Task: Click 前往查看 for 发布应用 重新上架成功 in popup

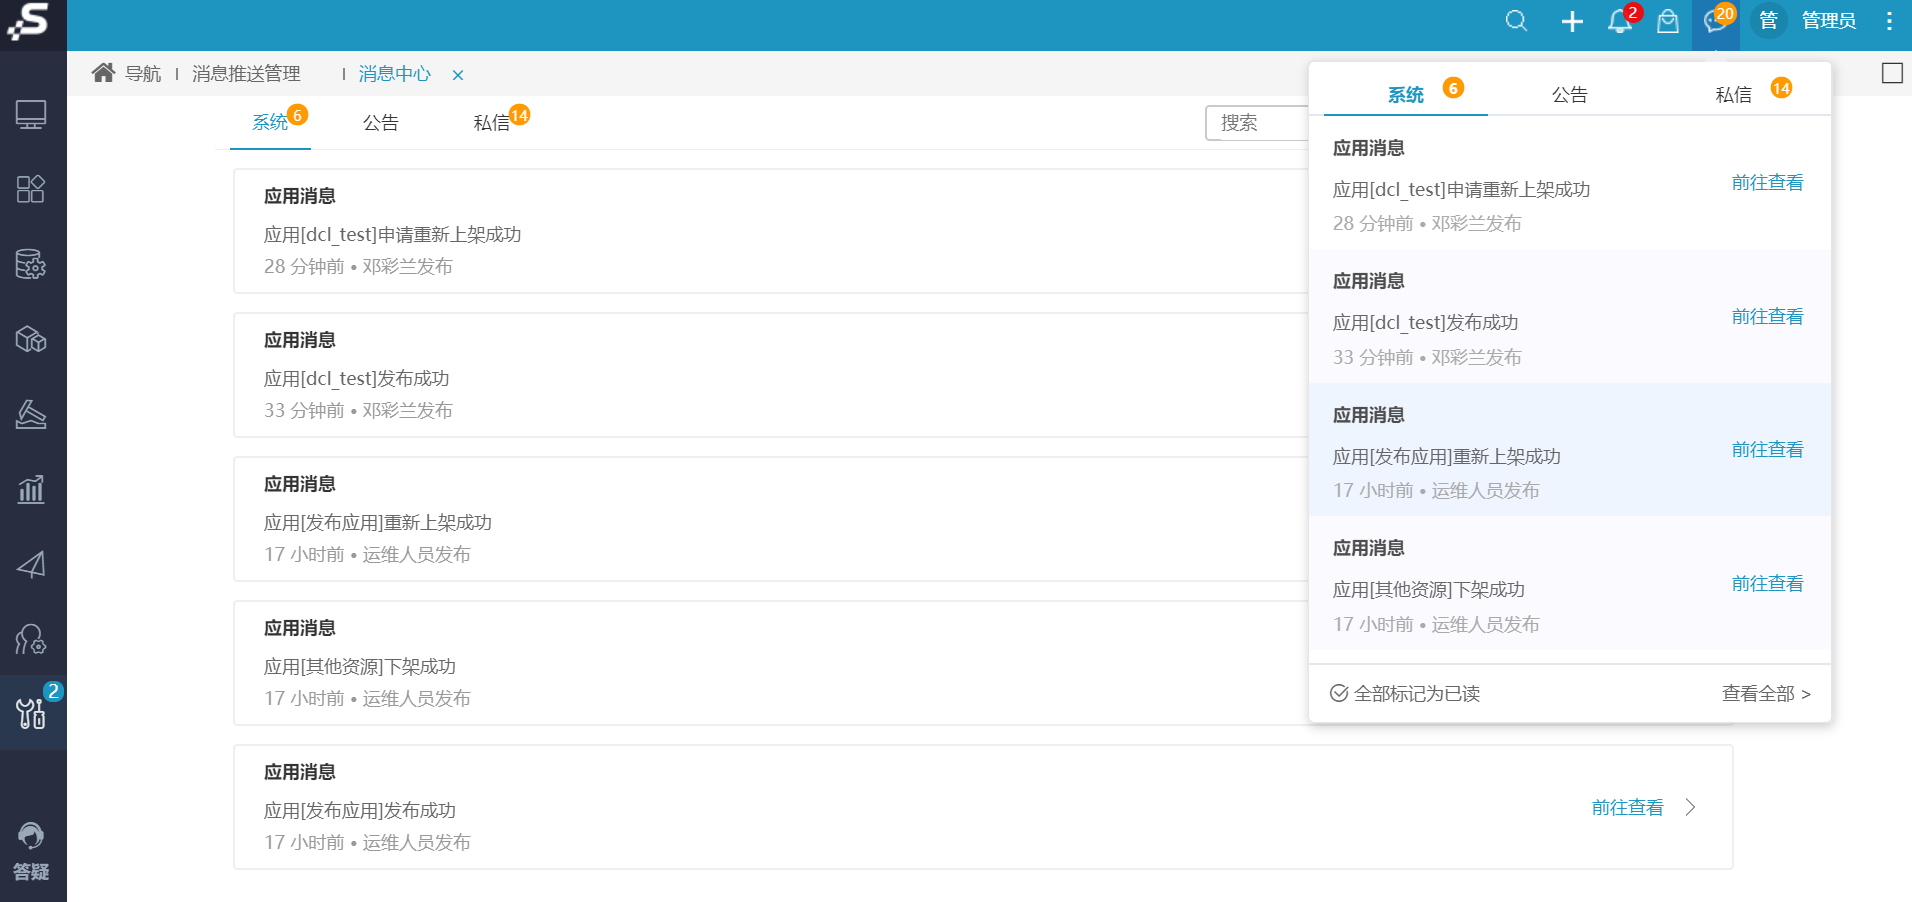Action: [1767, 450]
